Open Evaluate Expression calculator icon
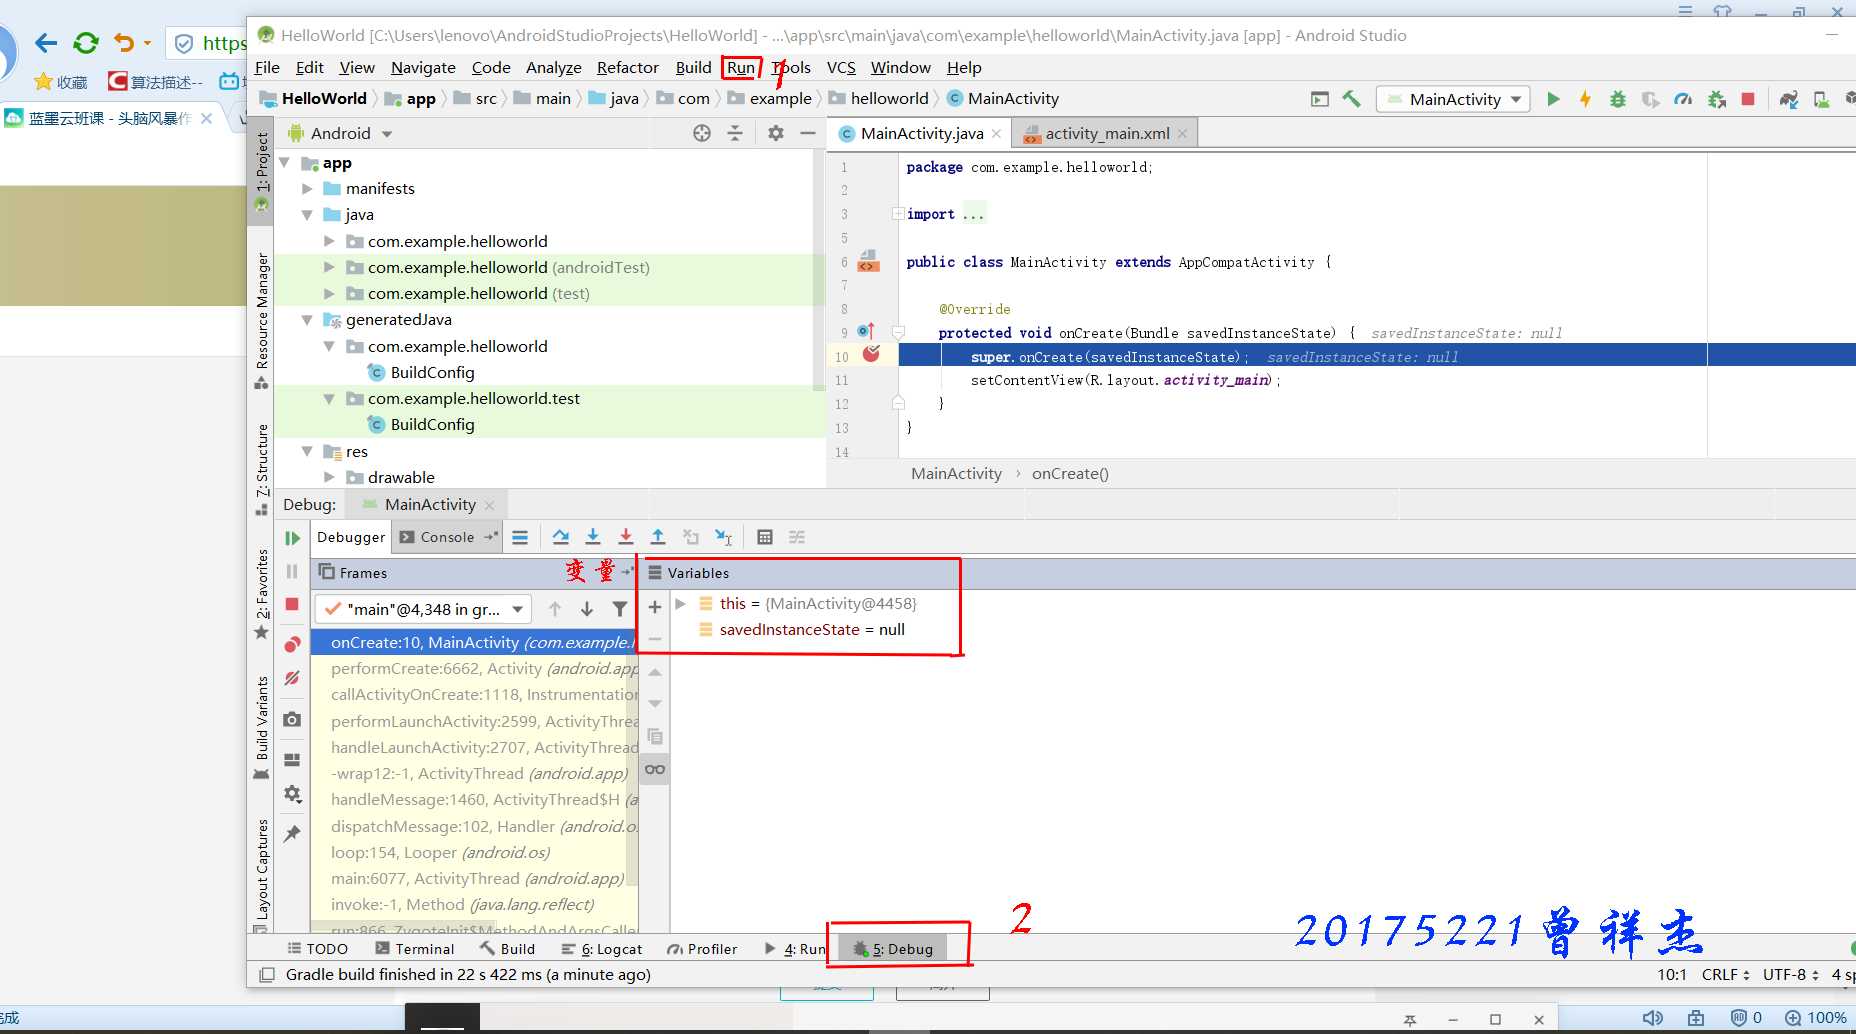The height and width of the screenshot is (1034, 1856). [765, 537]
